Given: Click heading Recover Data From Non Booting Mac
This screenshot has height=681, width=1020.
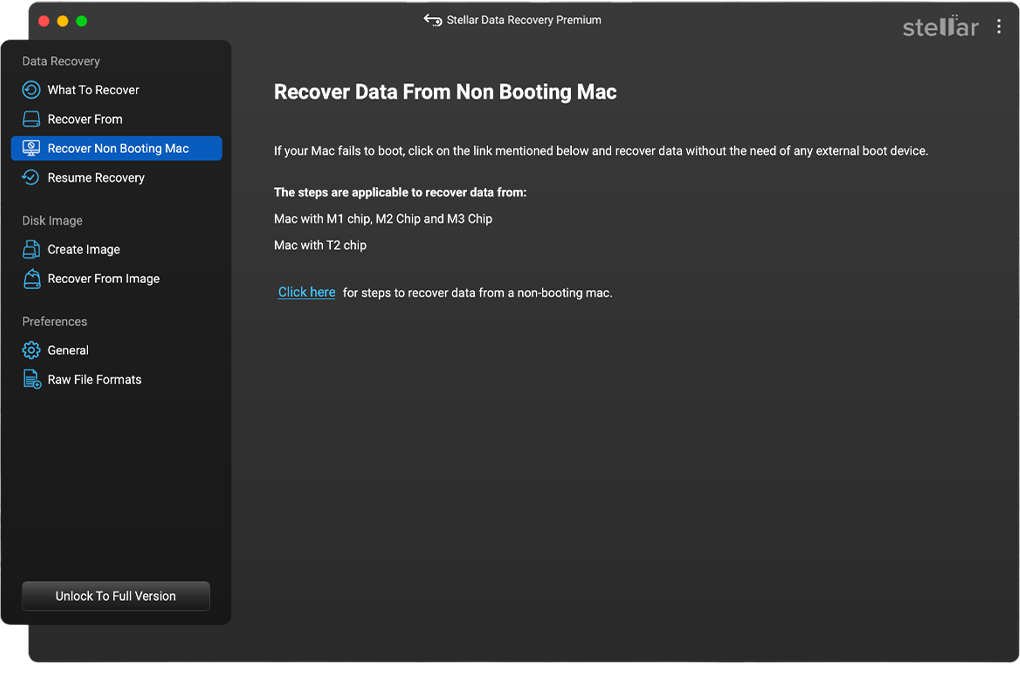Looking at the screenshot, I should click(x=445, y=92).
